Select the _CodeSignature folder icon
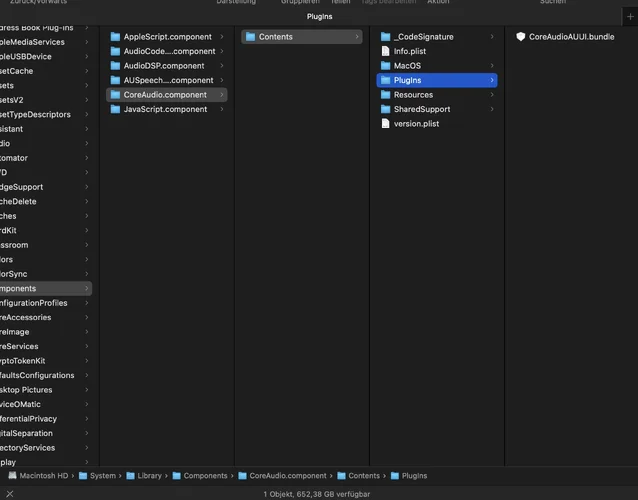Image resolution: width=638 pixels, height=500 pixels. 385,37
